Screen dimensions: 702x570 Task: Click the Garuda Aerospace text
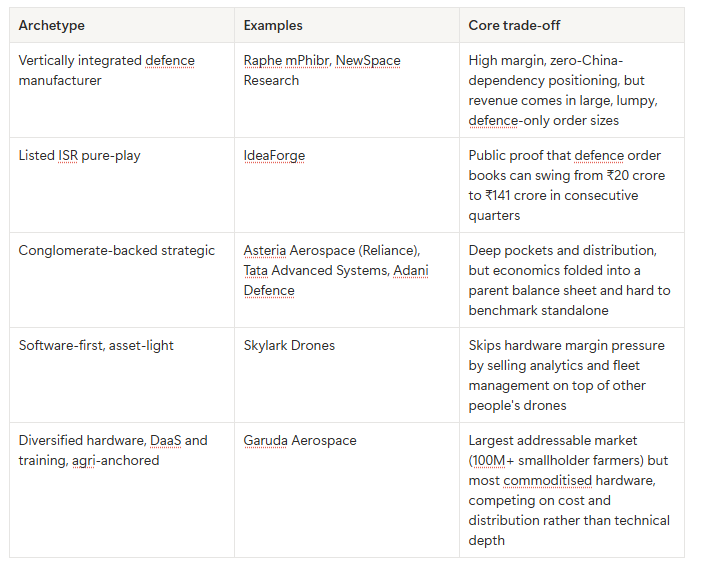click(x=300, y=440)
